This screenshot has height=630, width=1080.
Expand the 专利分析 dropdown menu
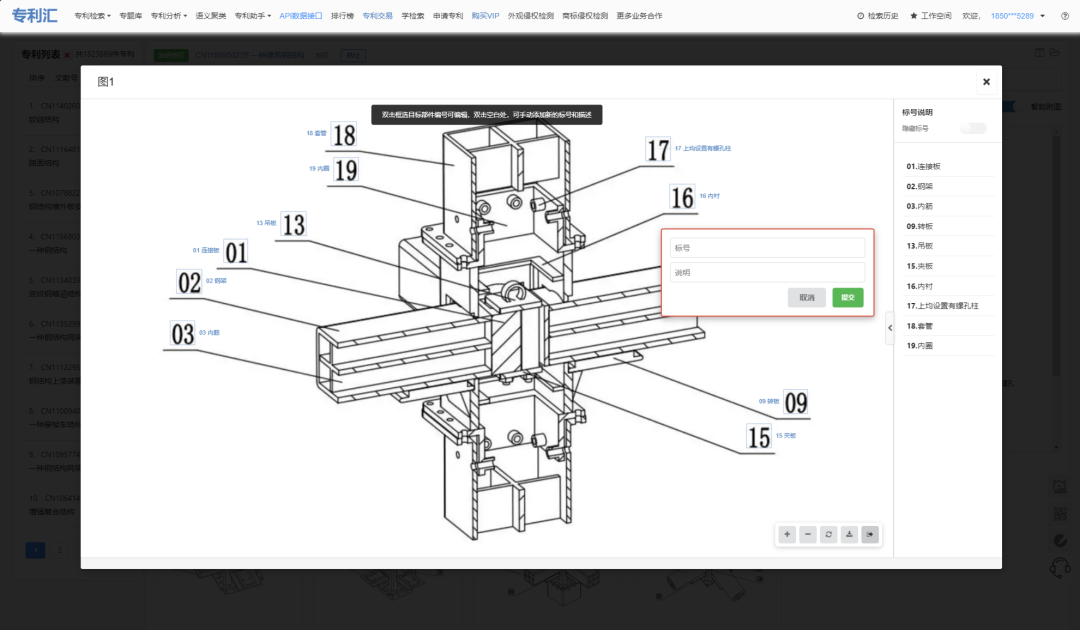168,16
